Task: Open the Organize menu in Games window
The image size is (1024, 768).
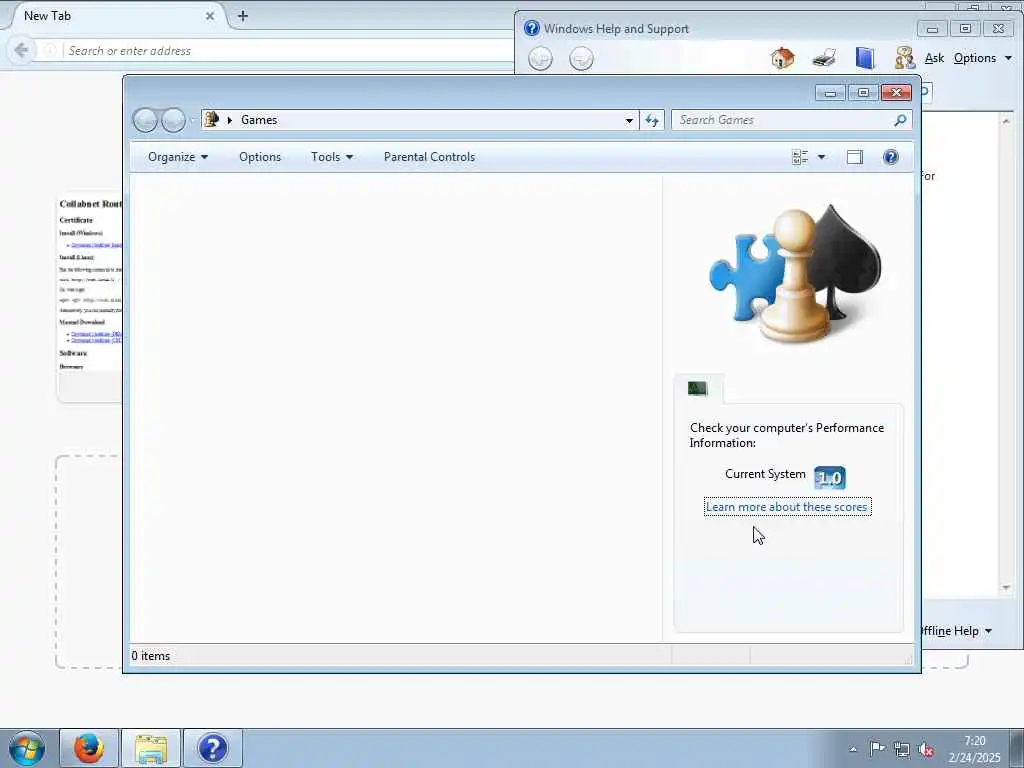Action: pos(178,157)
